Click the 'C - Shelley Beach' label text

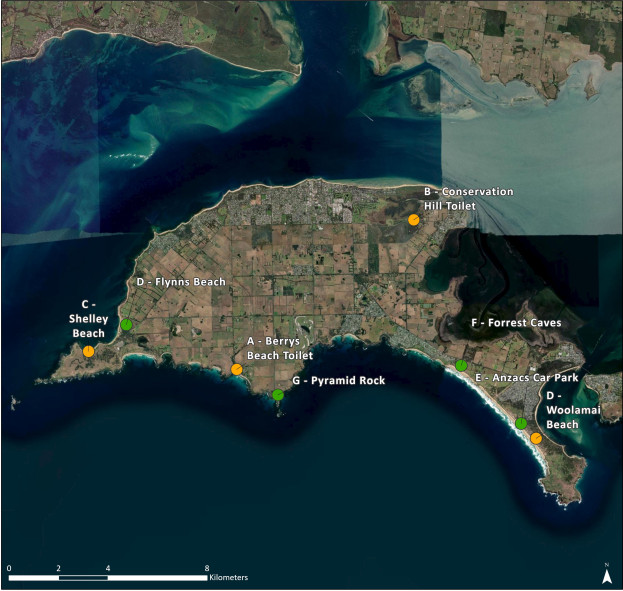[88, 319]
